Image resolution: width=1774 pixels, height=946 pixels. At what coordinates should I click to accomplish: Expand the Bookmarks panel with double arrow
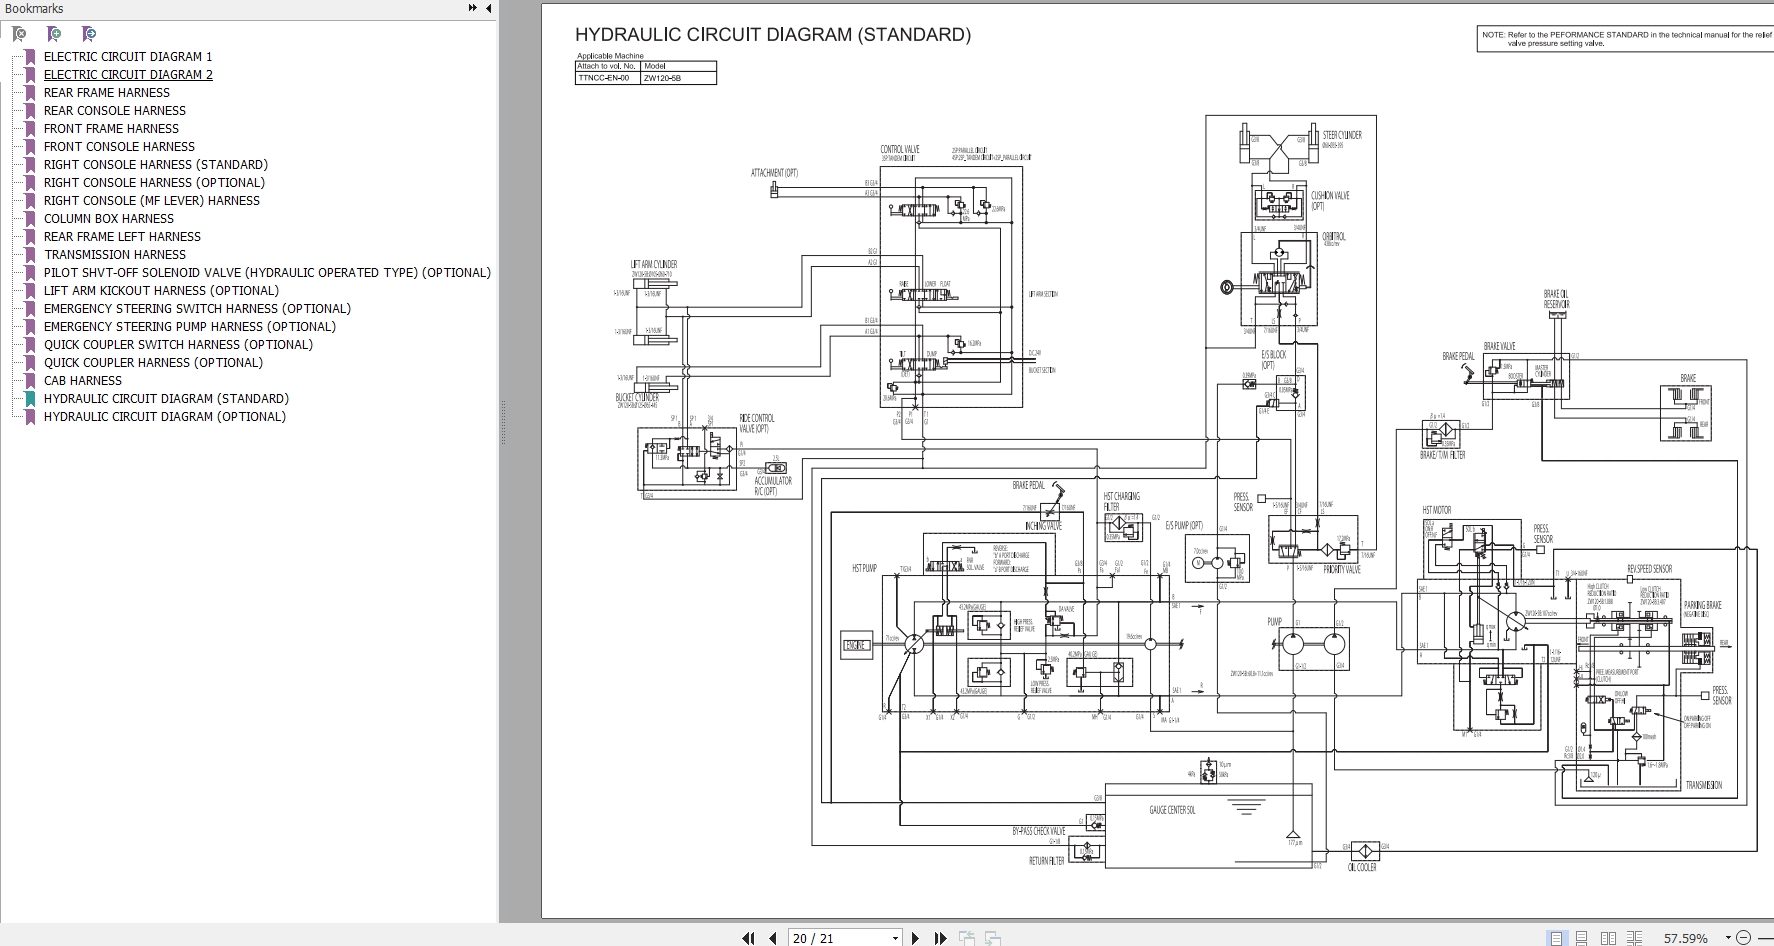tap(472, 8)
